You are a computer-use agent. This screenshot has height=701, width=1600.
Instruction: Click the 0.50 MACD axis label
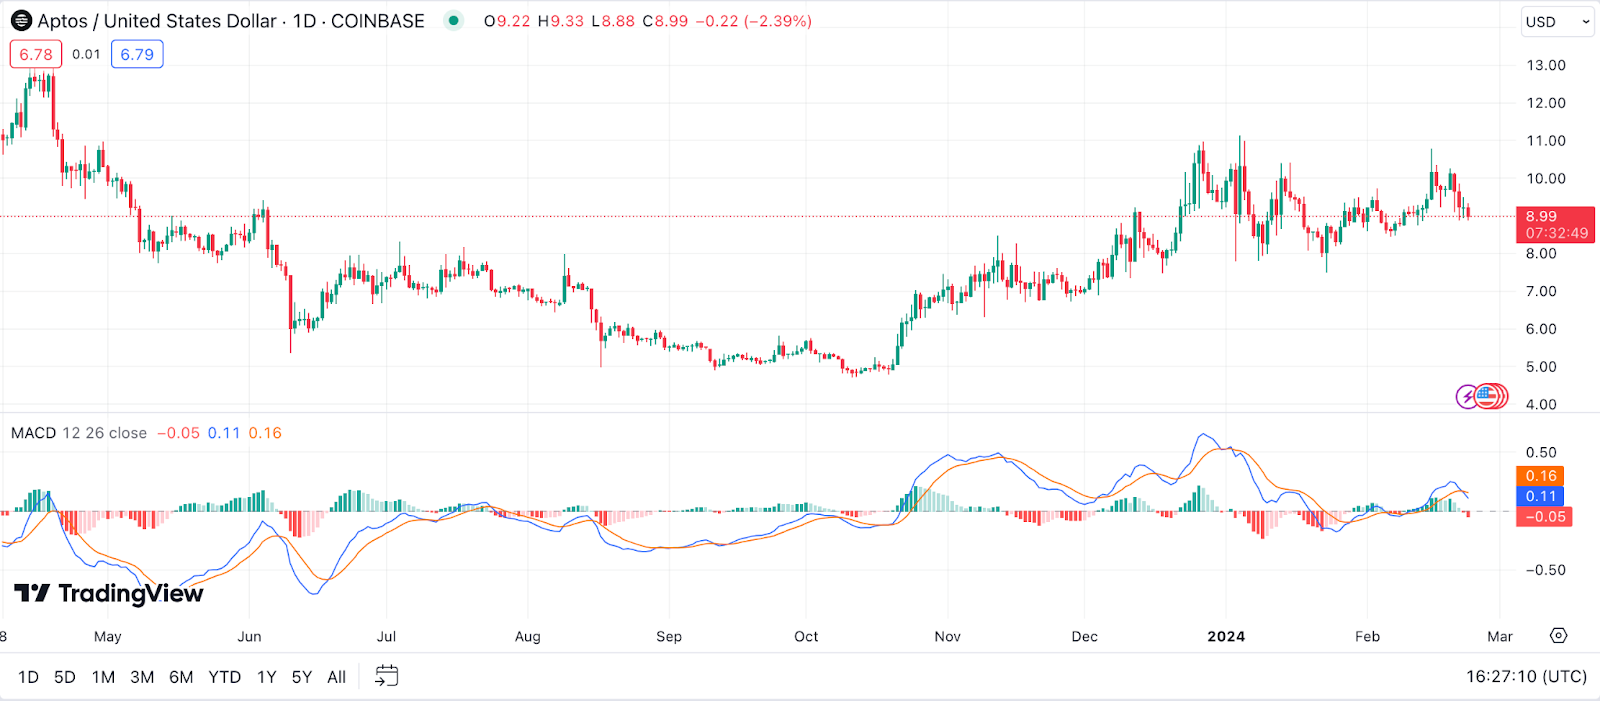[x=1541, y=452]
